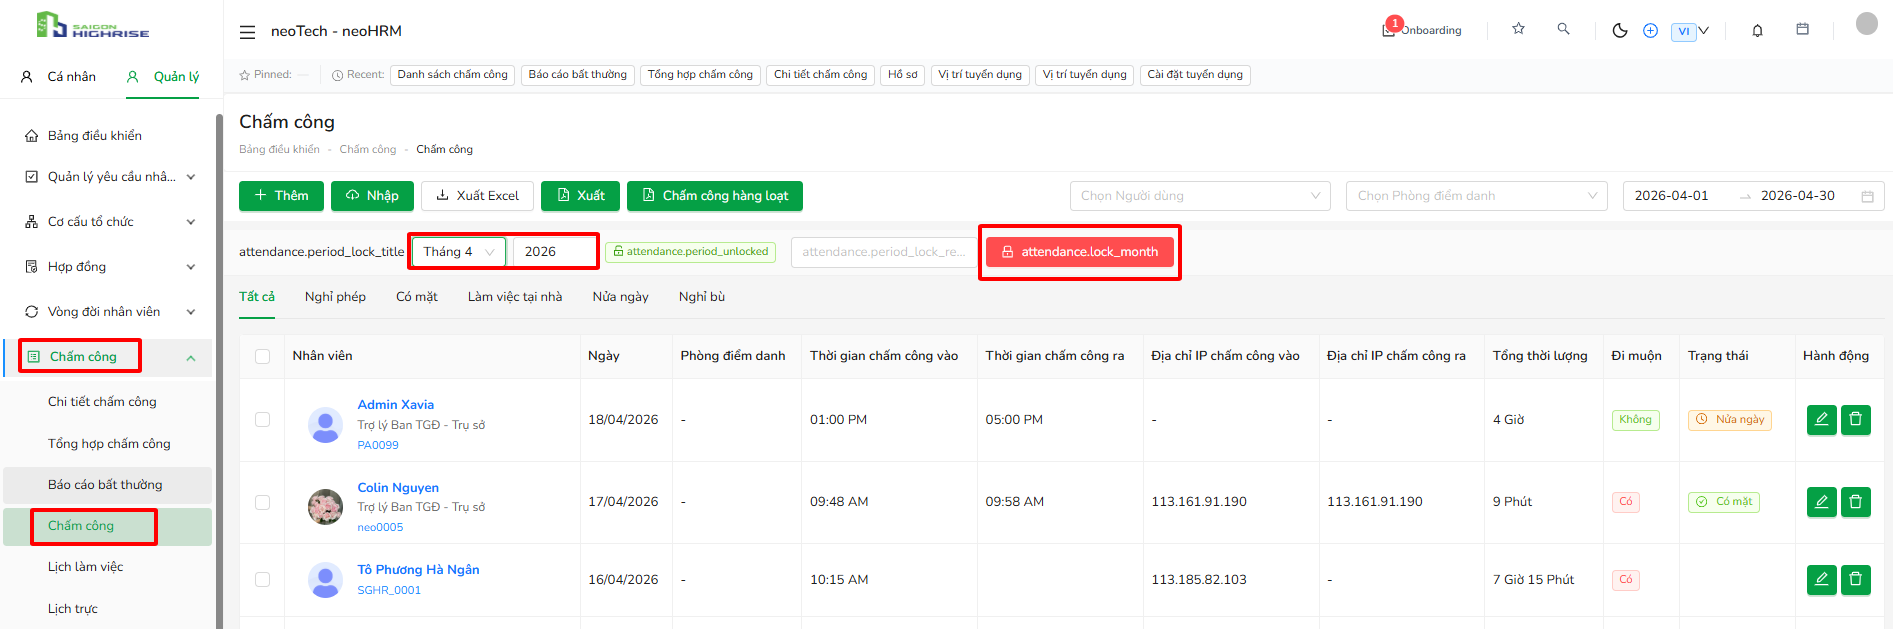Viewport: 1893px width, 629px height.
Task: Switch to Tất cả tab
Action: [x=257, y=297]
